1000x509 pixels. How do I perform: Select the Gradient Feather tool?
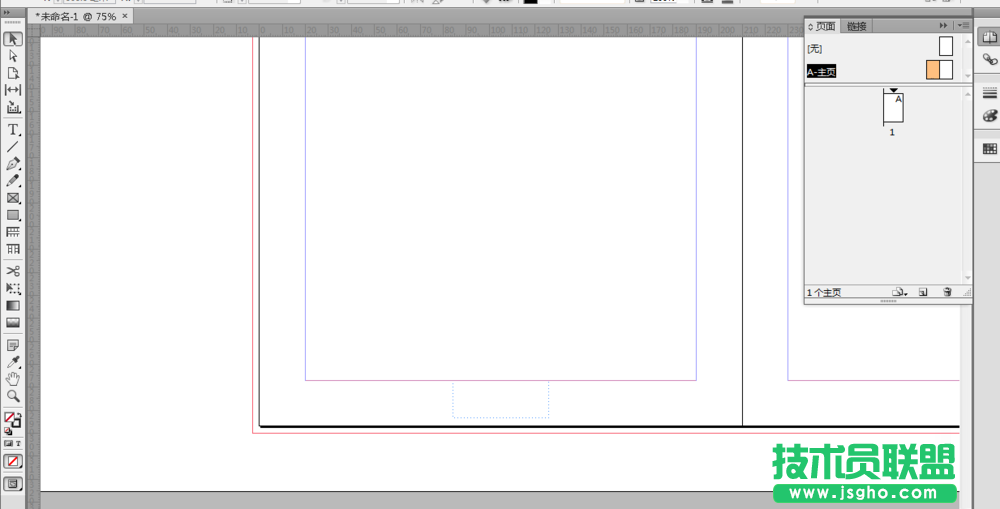(x=13, y=323)
